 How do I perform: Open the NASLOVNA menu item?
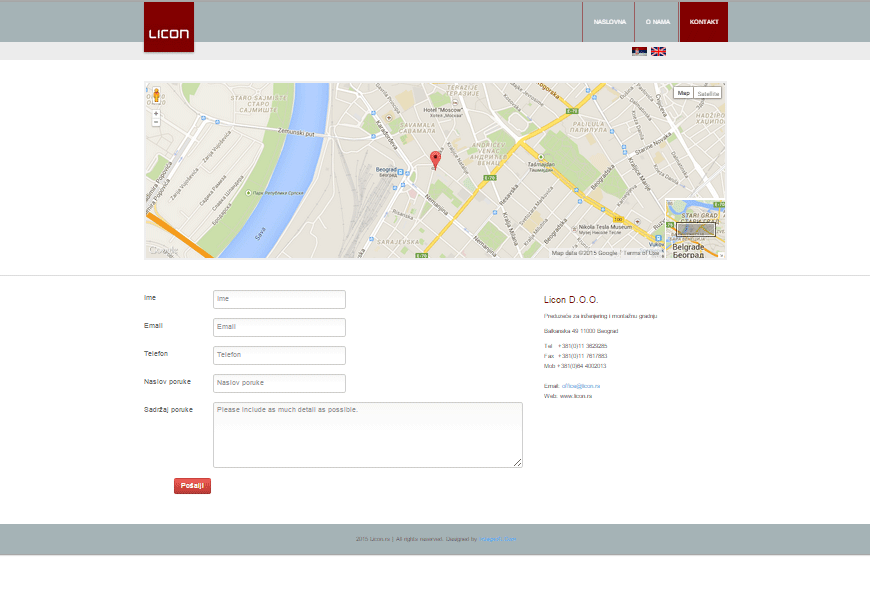(609, 22)
